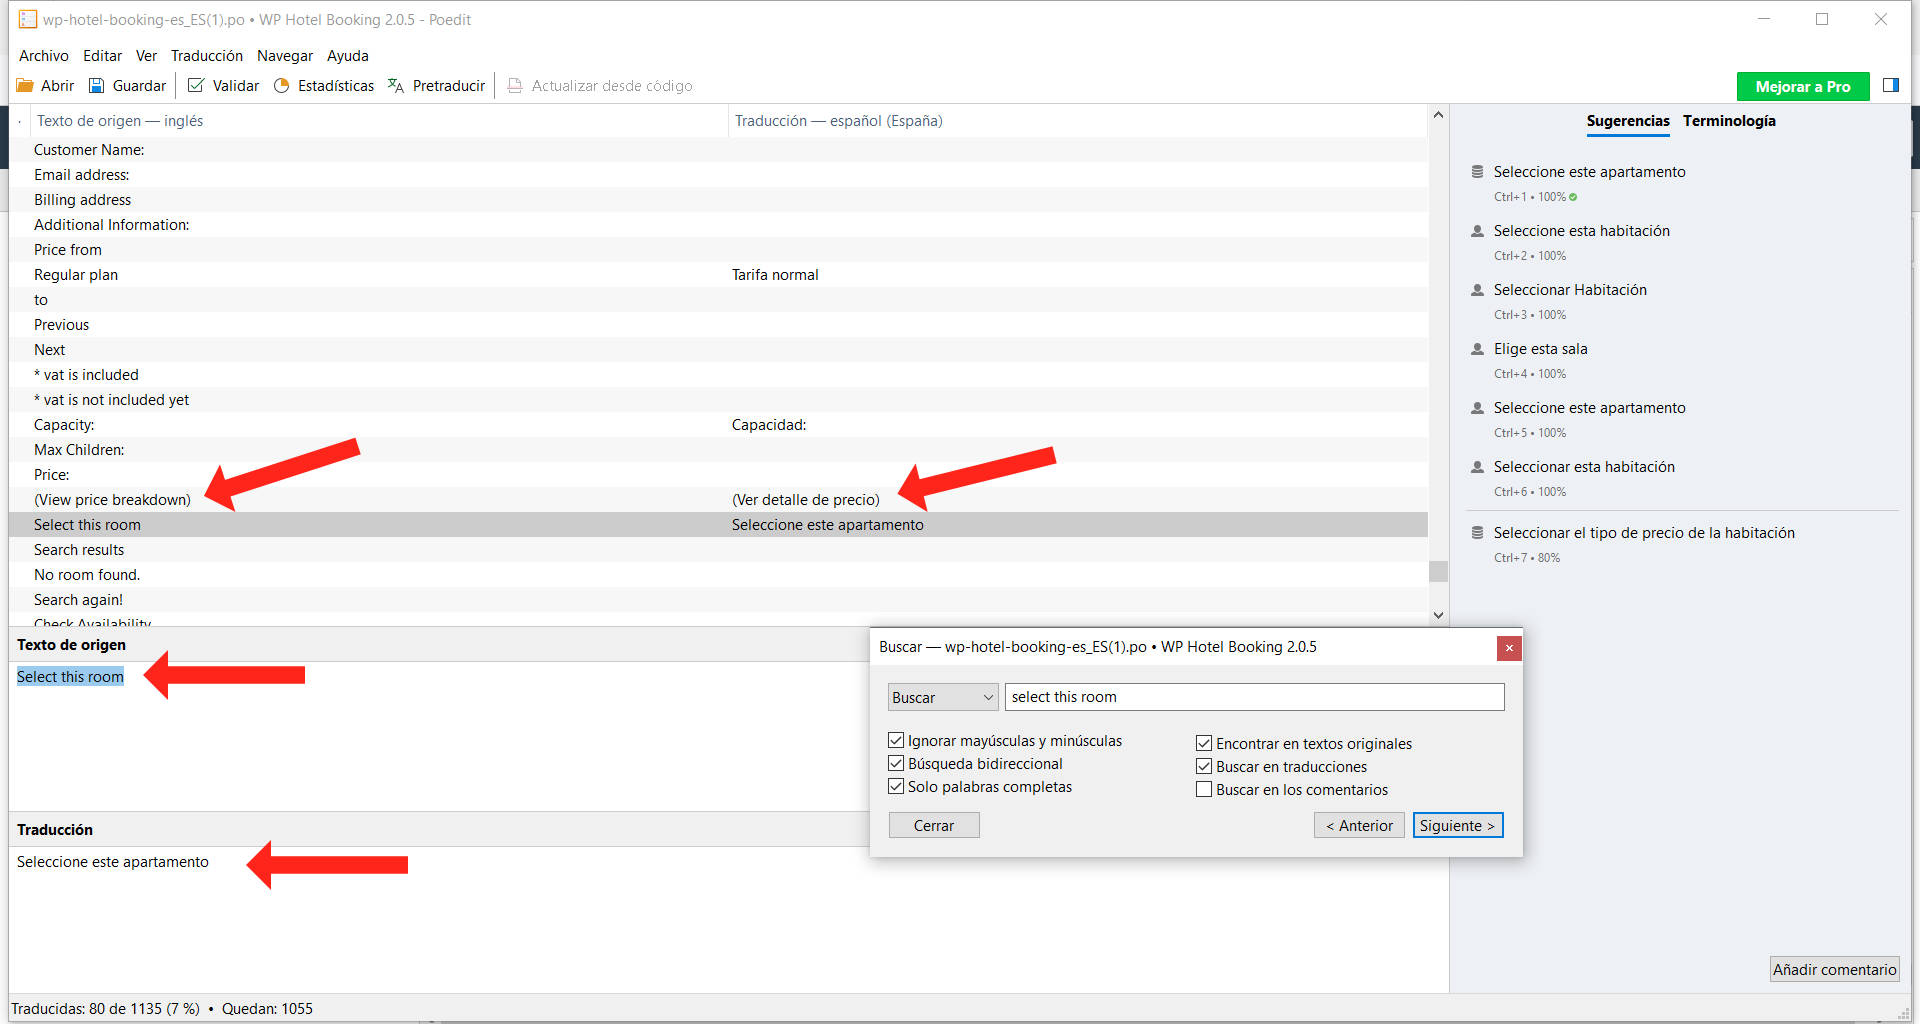The width and height of the screenshot is (1920, 1024).
Task: Open the Ayuda menu
Action: click(348, 56)
